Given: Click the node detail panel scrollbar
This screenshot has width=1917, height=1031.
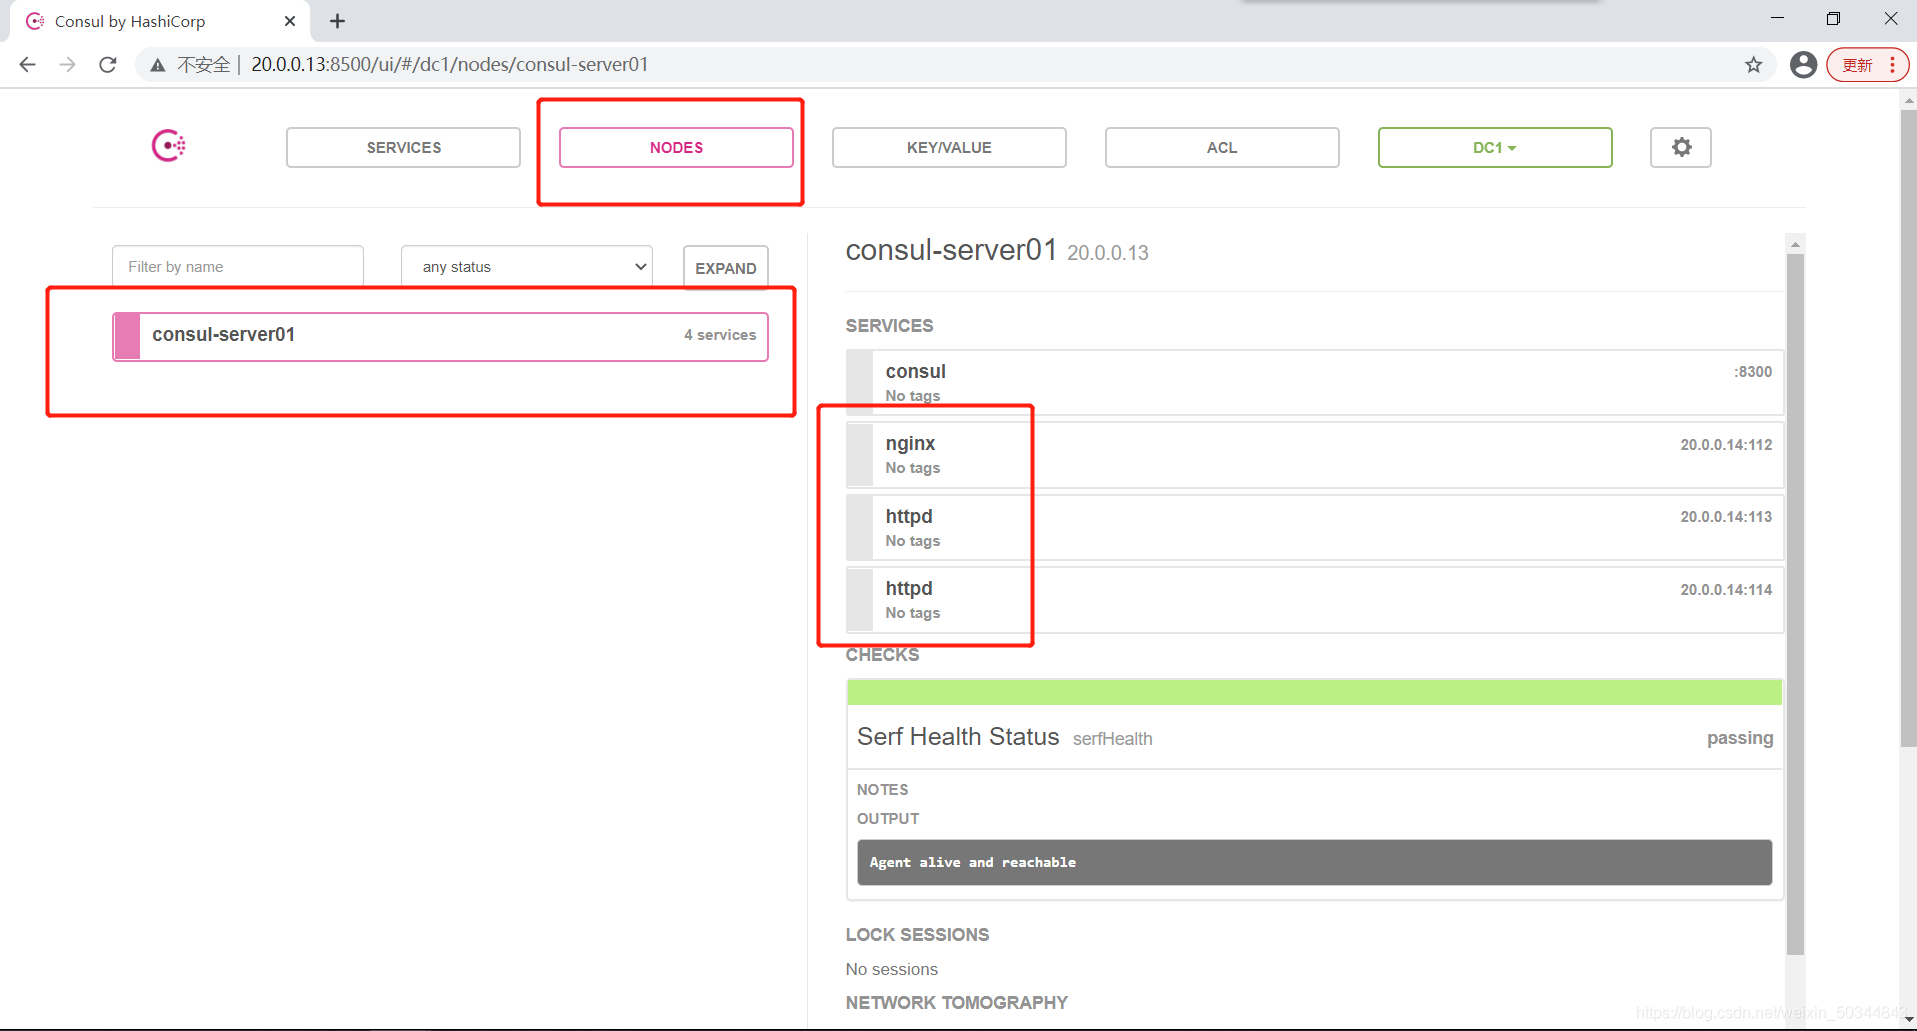Looking at the screenshot, I should pyautogui.click(x=1795, y=604).
